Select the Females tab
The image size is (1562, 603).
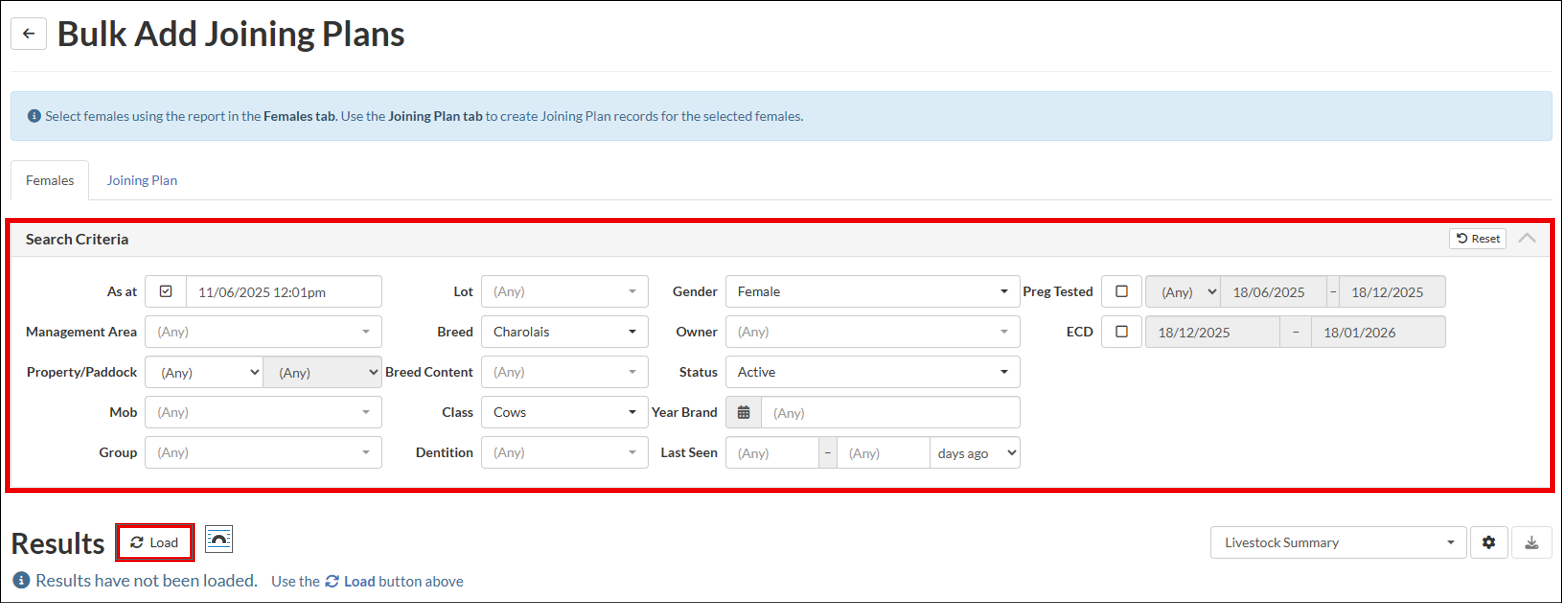[50, 181]
